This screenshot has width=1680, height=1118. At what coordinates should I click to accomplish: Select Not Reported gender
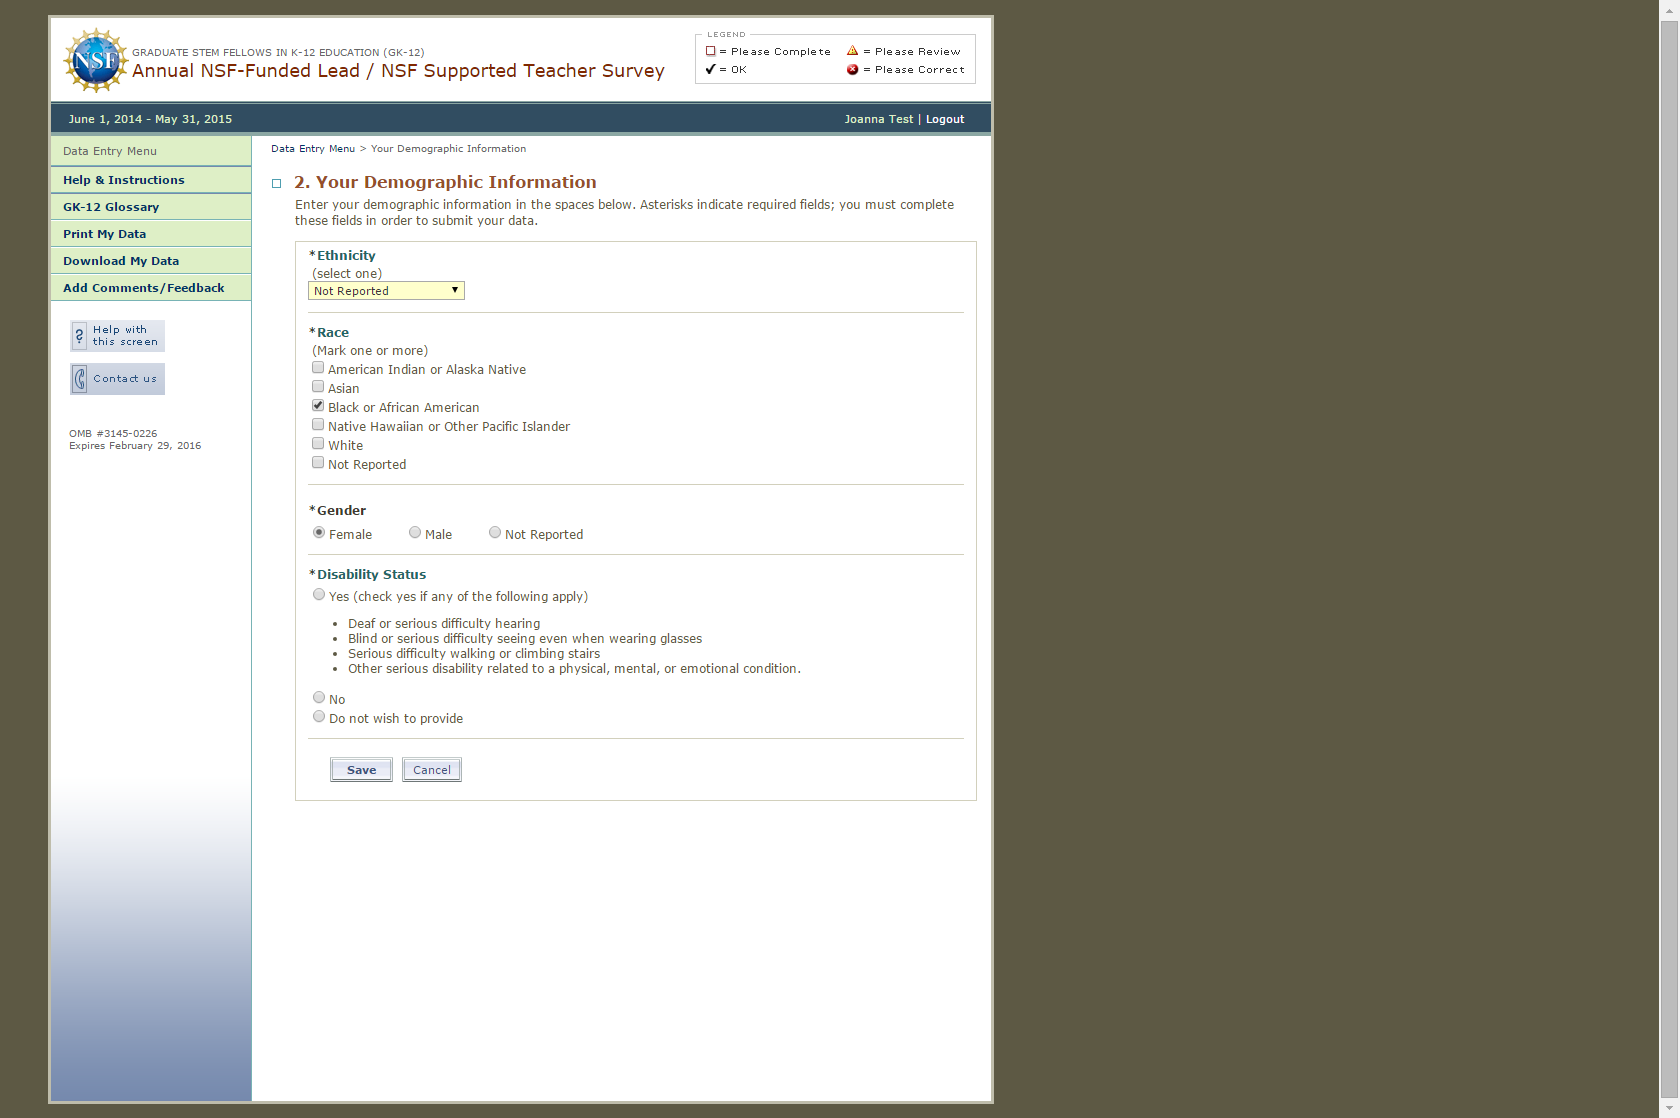(x=495, y=533)
